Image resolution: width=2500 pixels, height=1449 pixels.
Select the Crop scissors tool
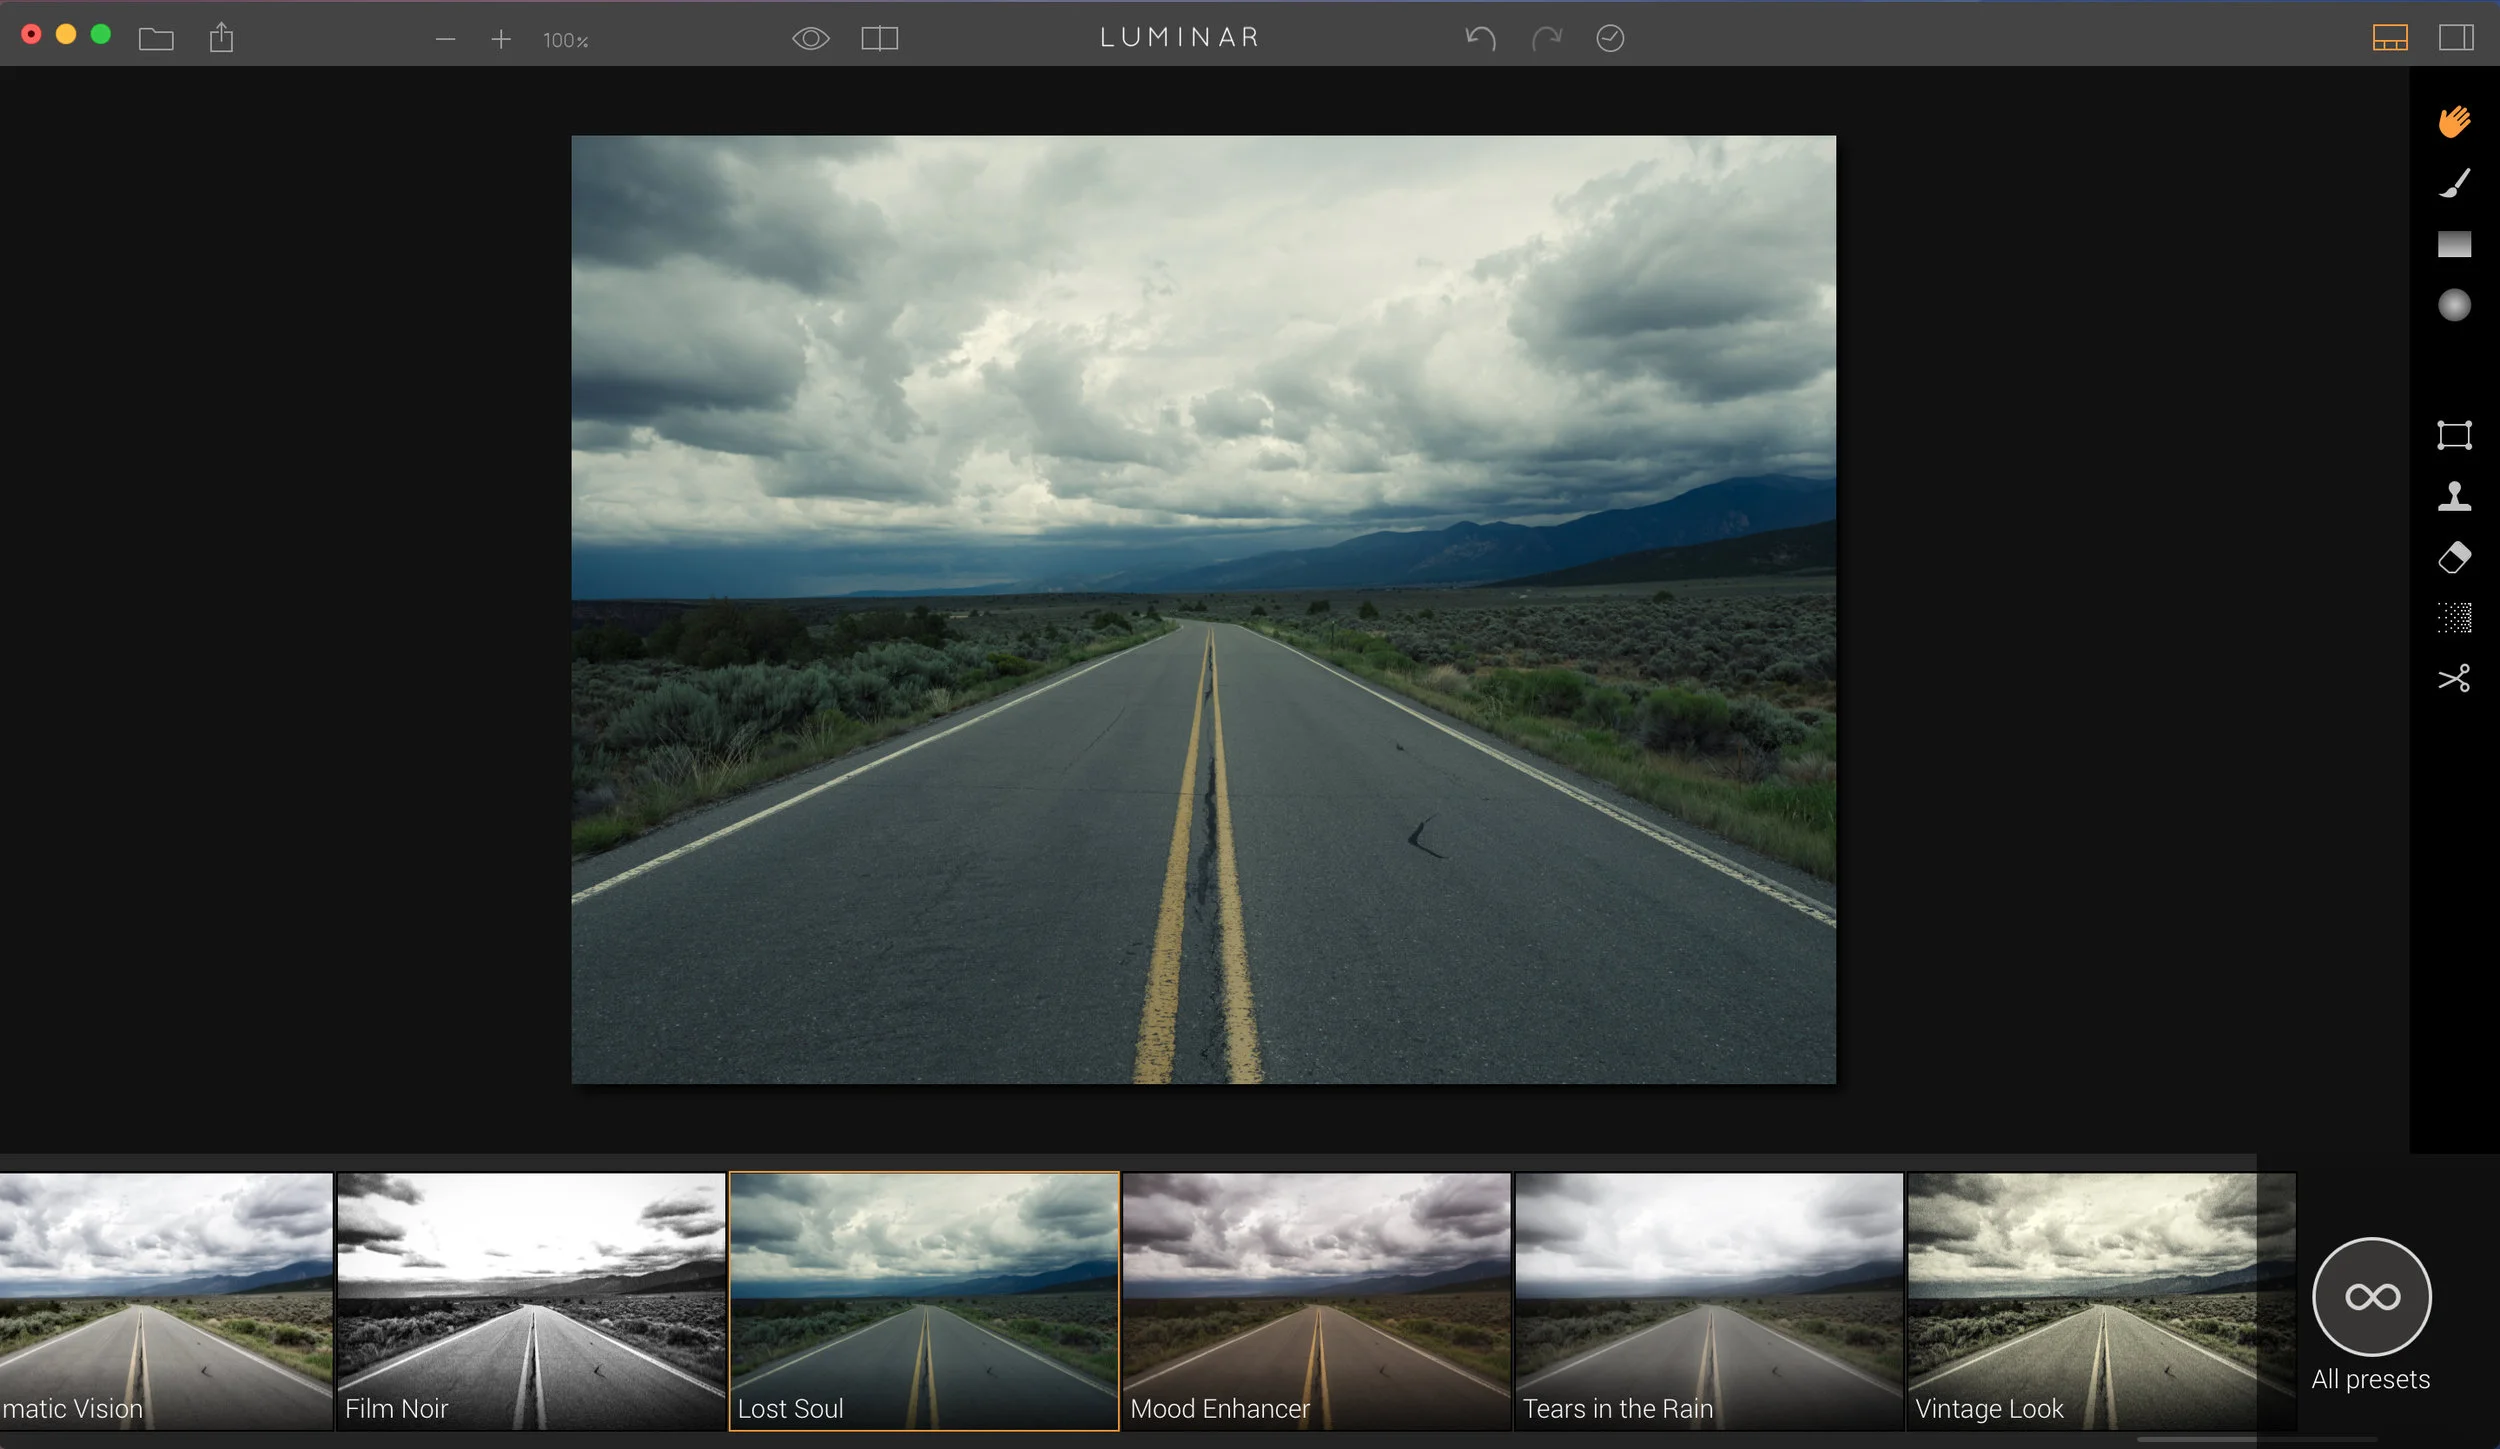[2453, 679]
